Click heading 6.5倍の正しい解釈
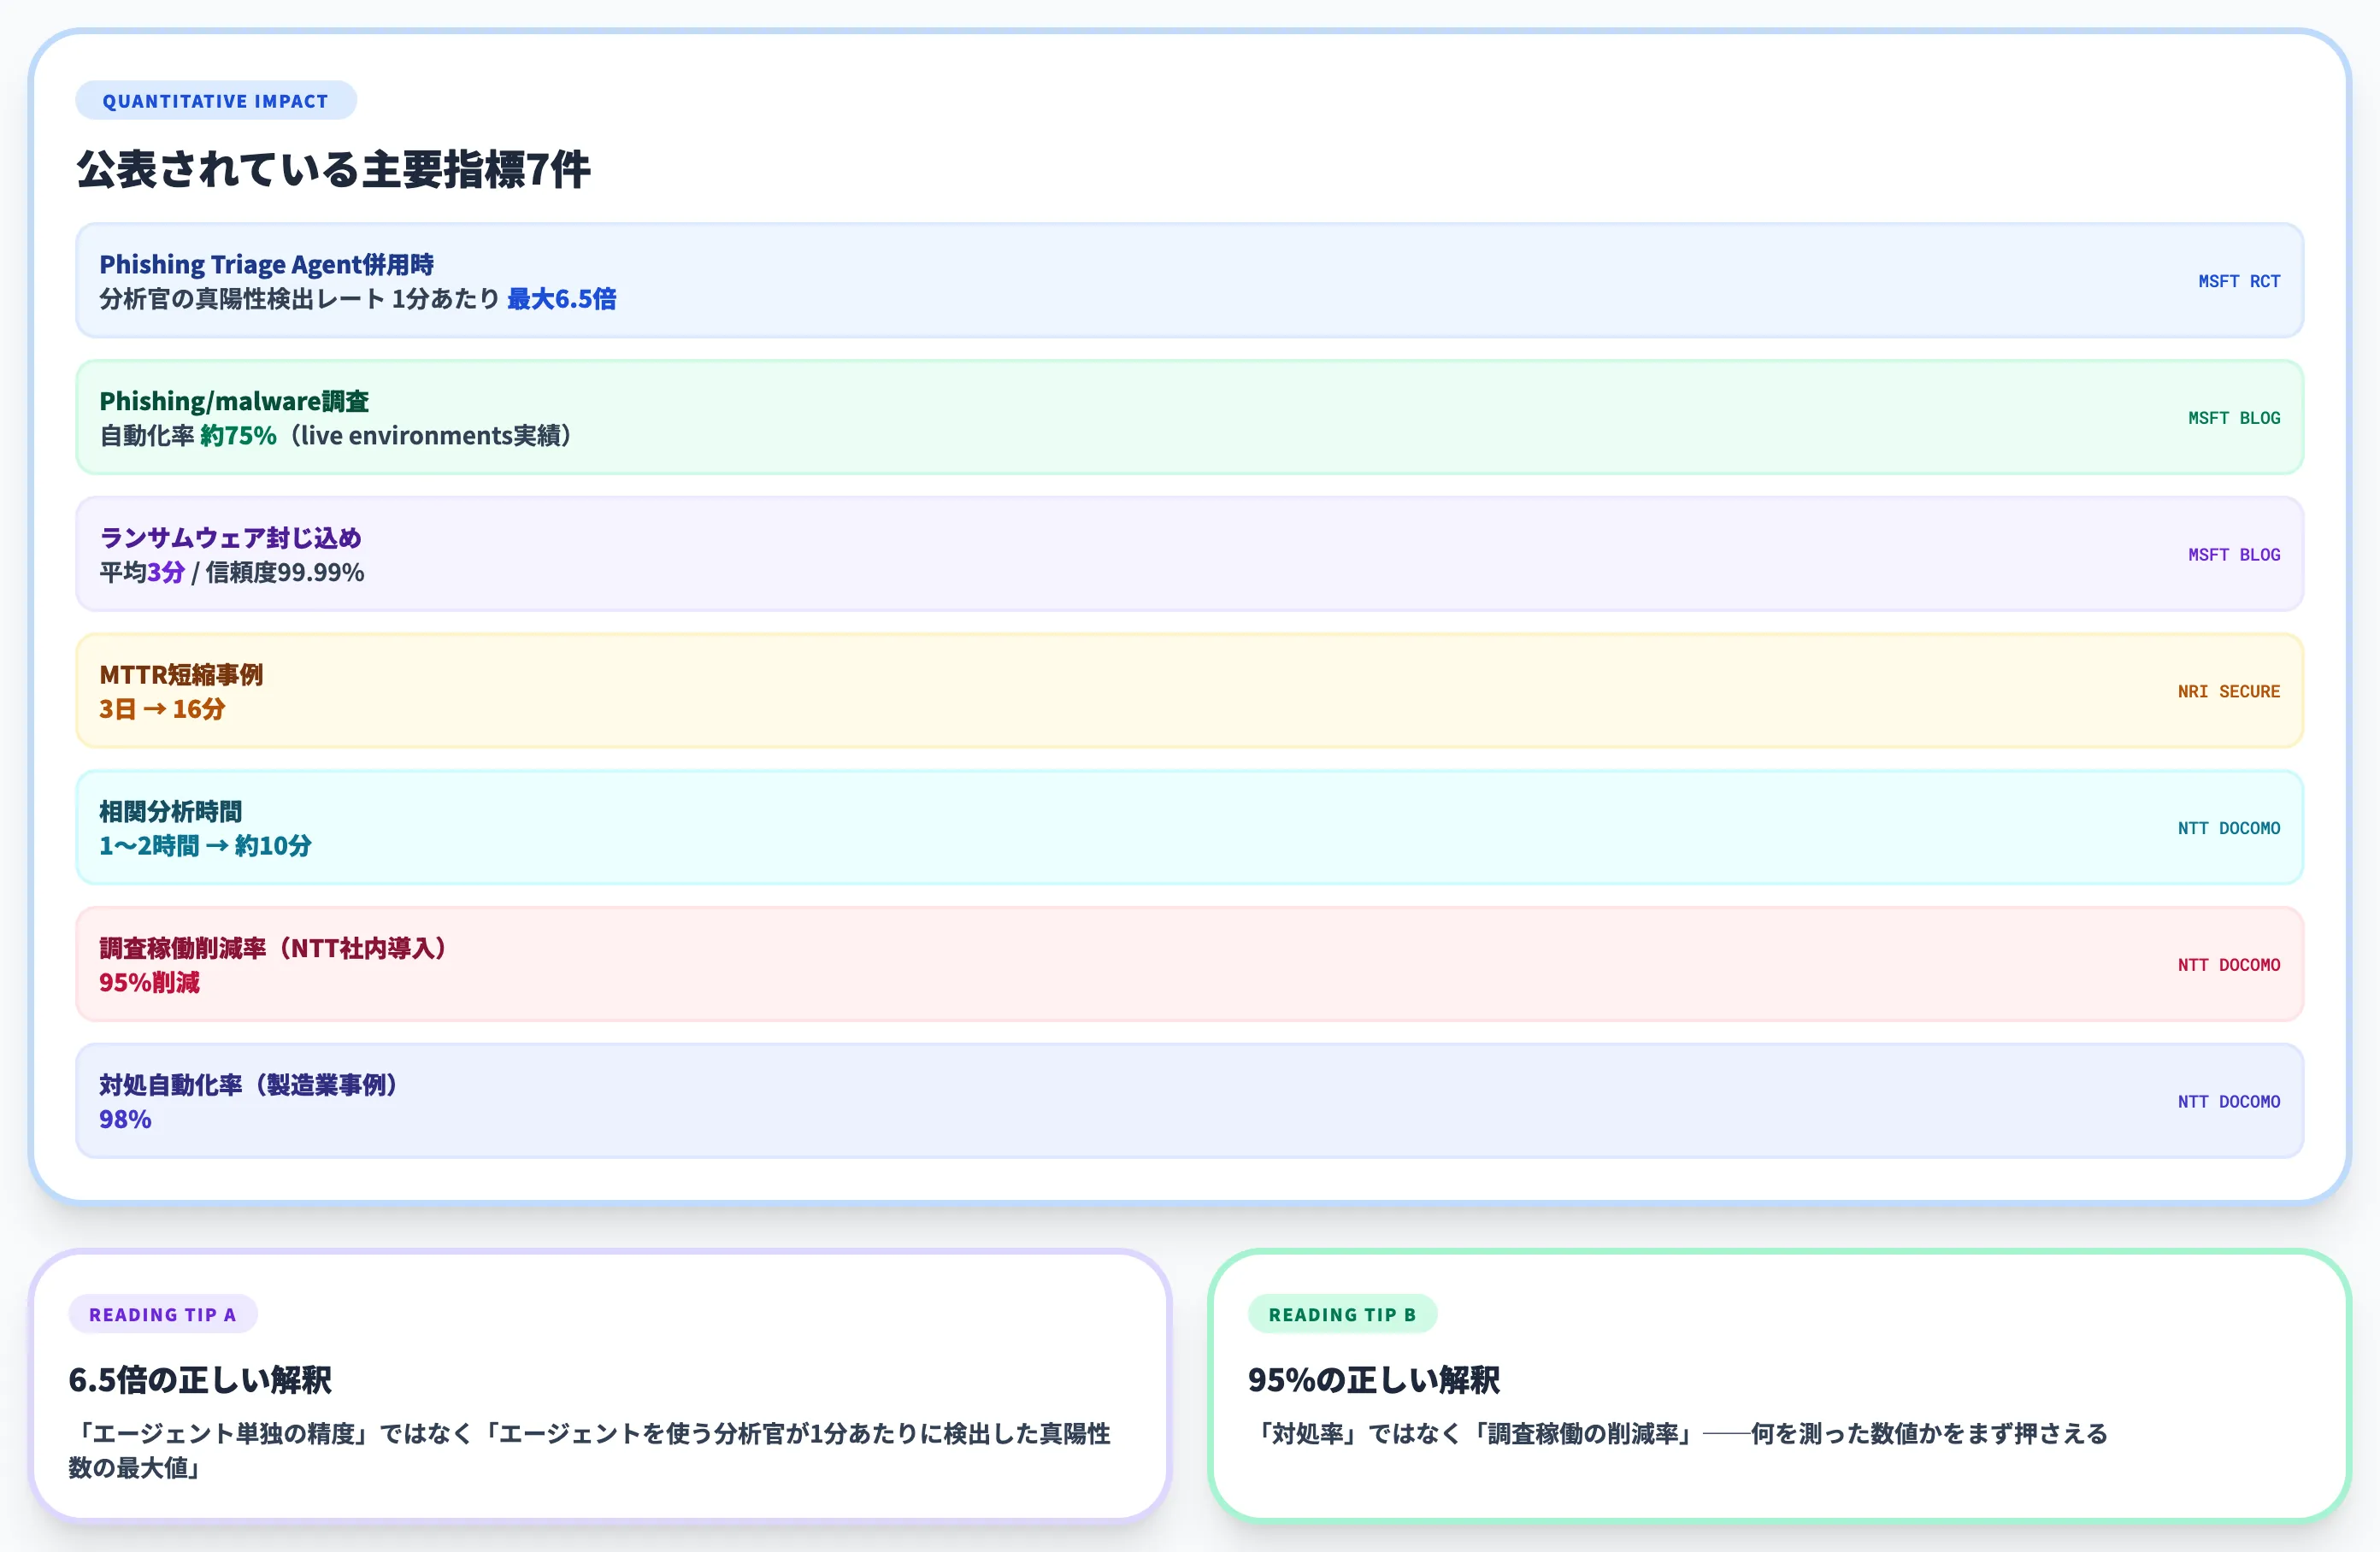The image size is (2380, 1552). click(200, 1381)
